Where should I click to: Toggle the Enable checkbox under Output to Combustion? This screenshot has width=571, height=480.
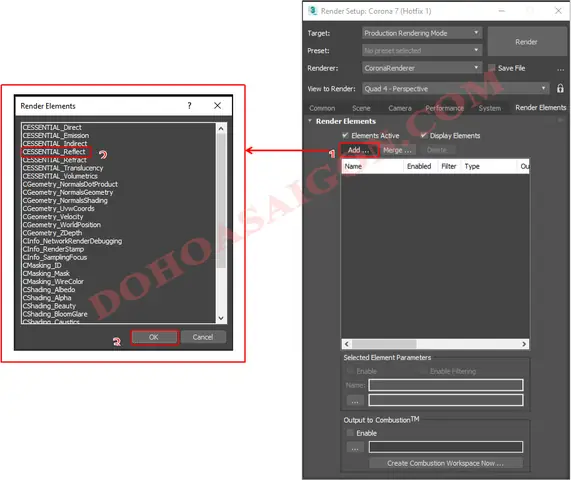point(350,433)
